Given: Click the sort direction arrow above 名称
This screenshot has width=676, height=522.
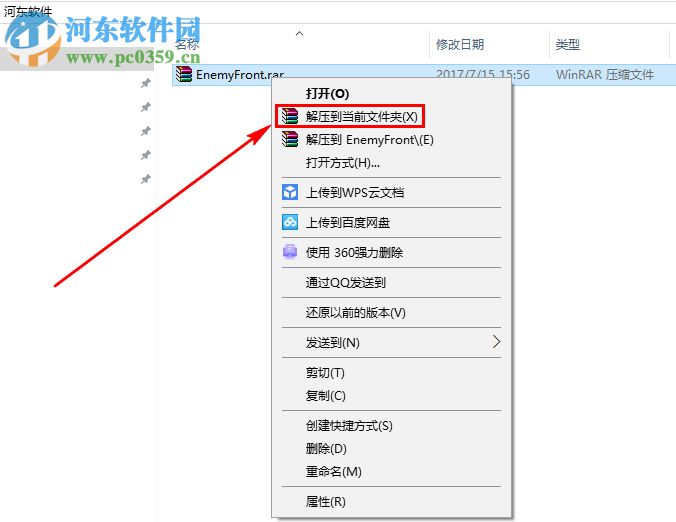Looking at the screenshot, I should click(300, 34).
